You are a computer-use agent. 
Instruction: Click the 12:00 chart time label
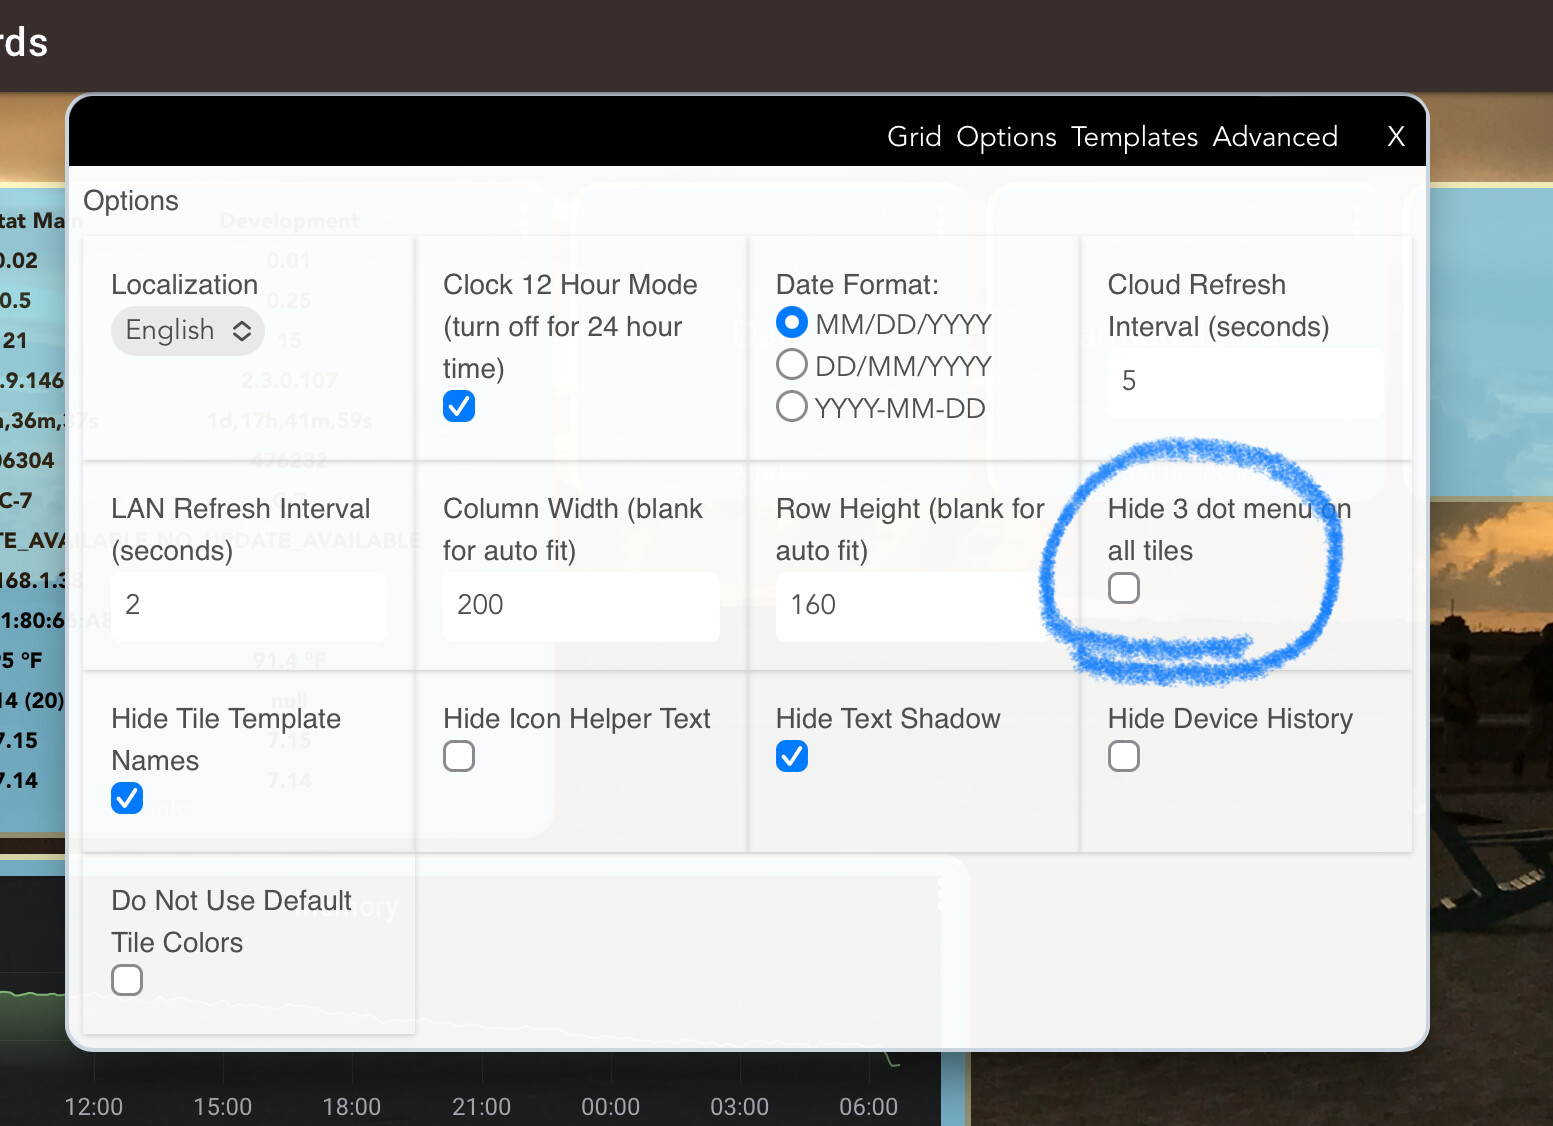[94, 1107]
